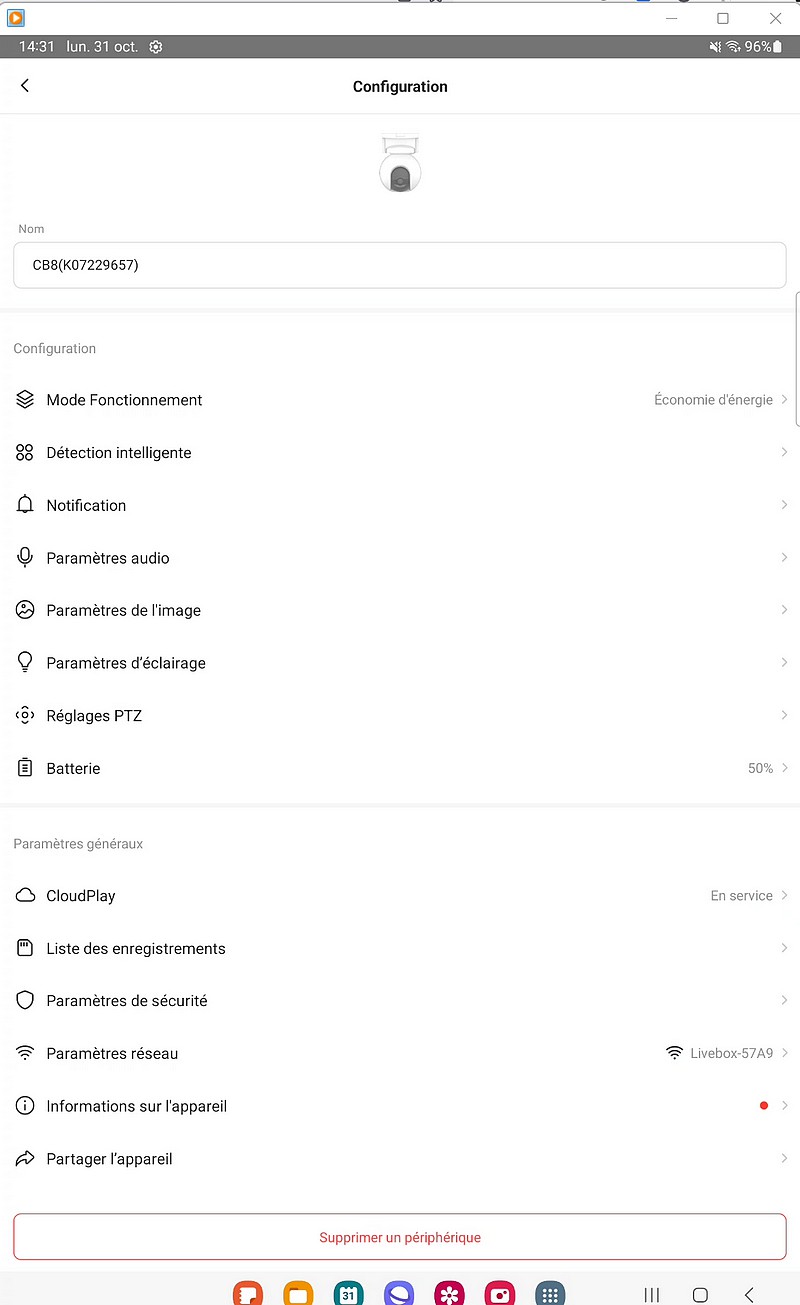Click the camera device thumbnail image

pyautogui.click(x=400, y=162)
